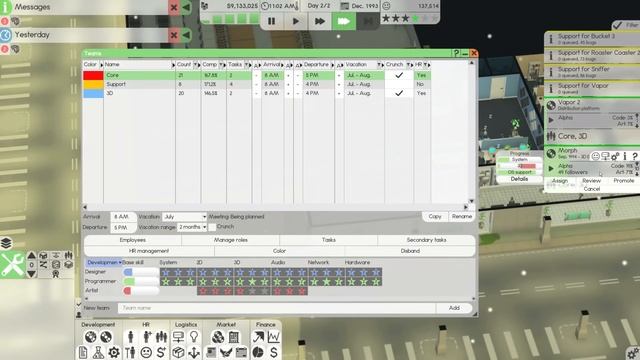This screenshot has width=640, height=360.
Task: Click the eagle emblem icon
Action: 226,352
